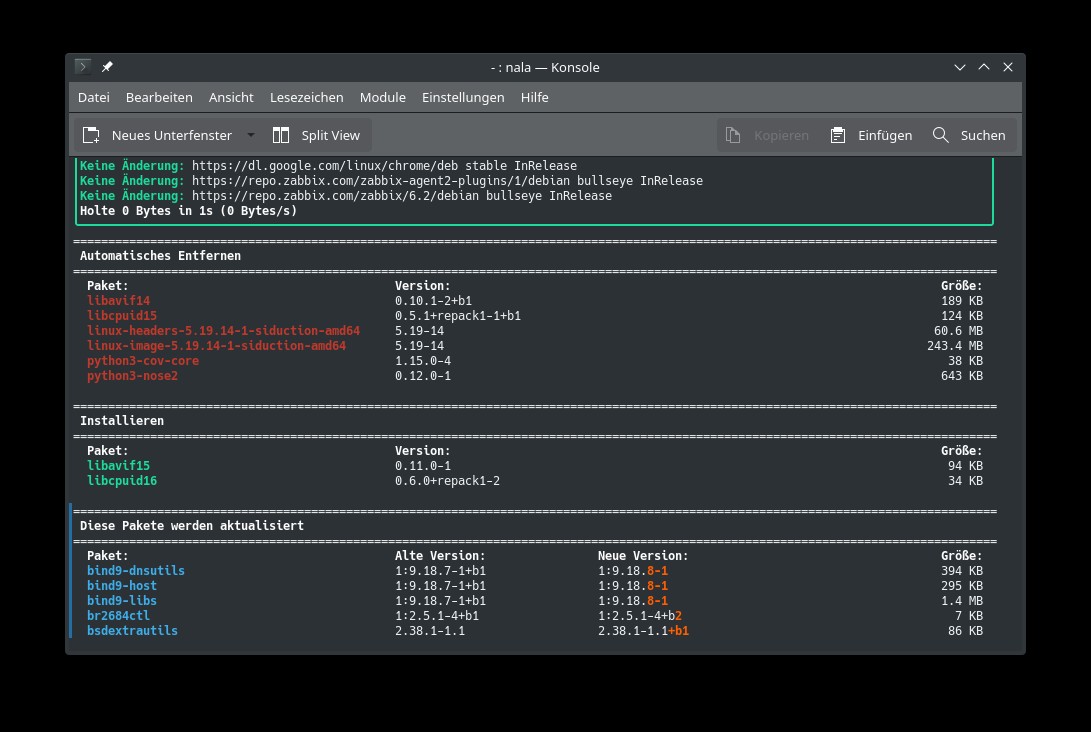Screen dimensions: 1091x732
Task: Open the dropdown arrow beside Neues Unterfenster
Action: coord(251,134)
